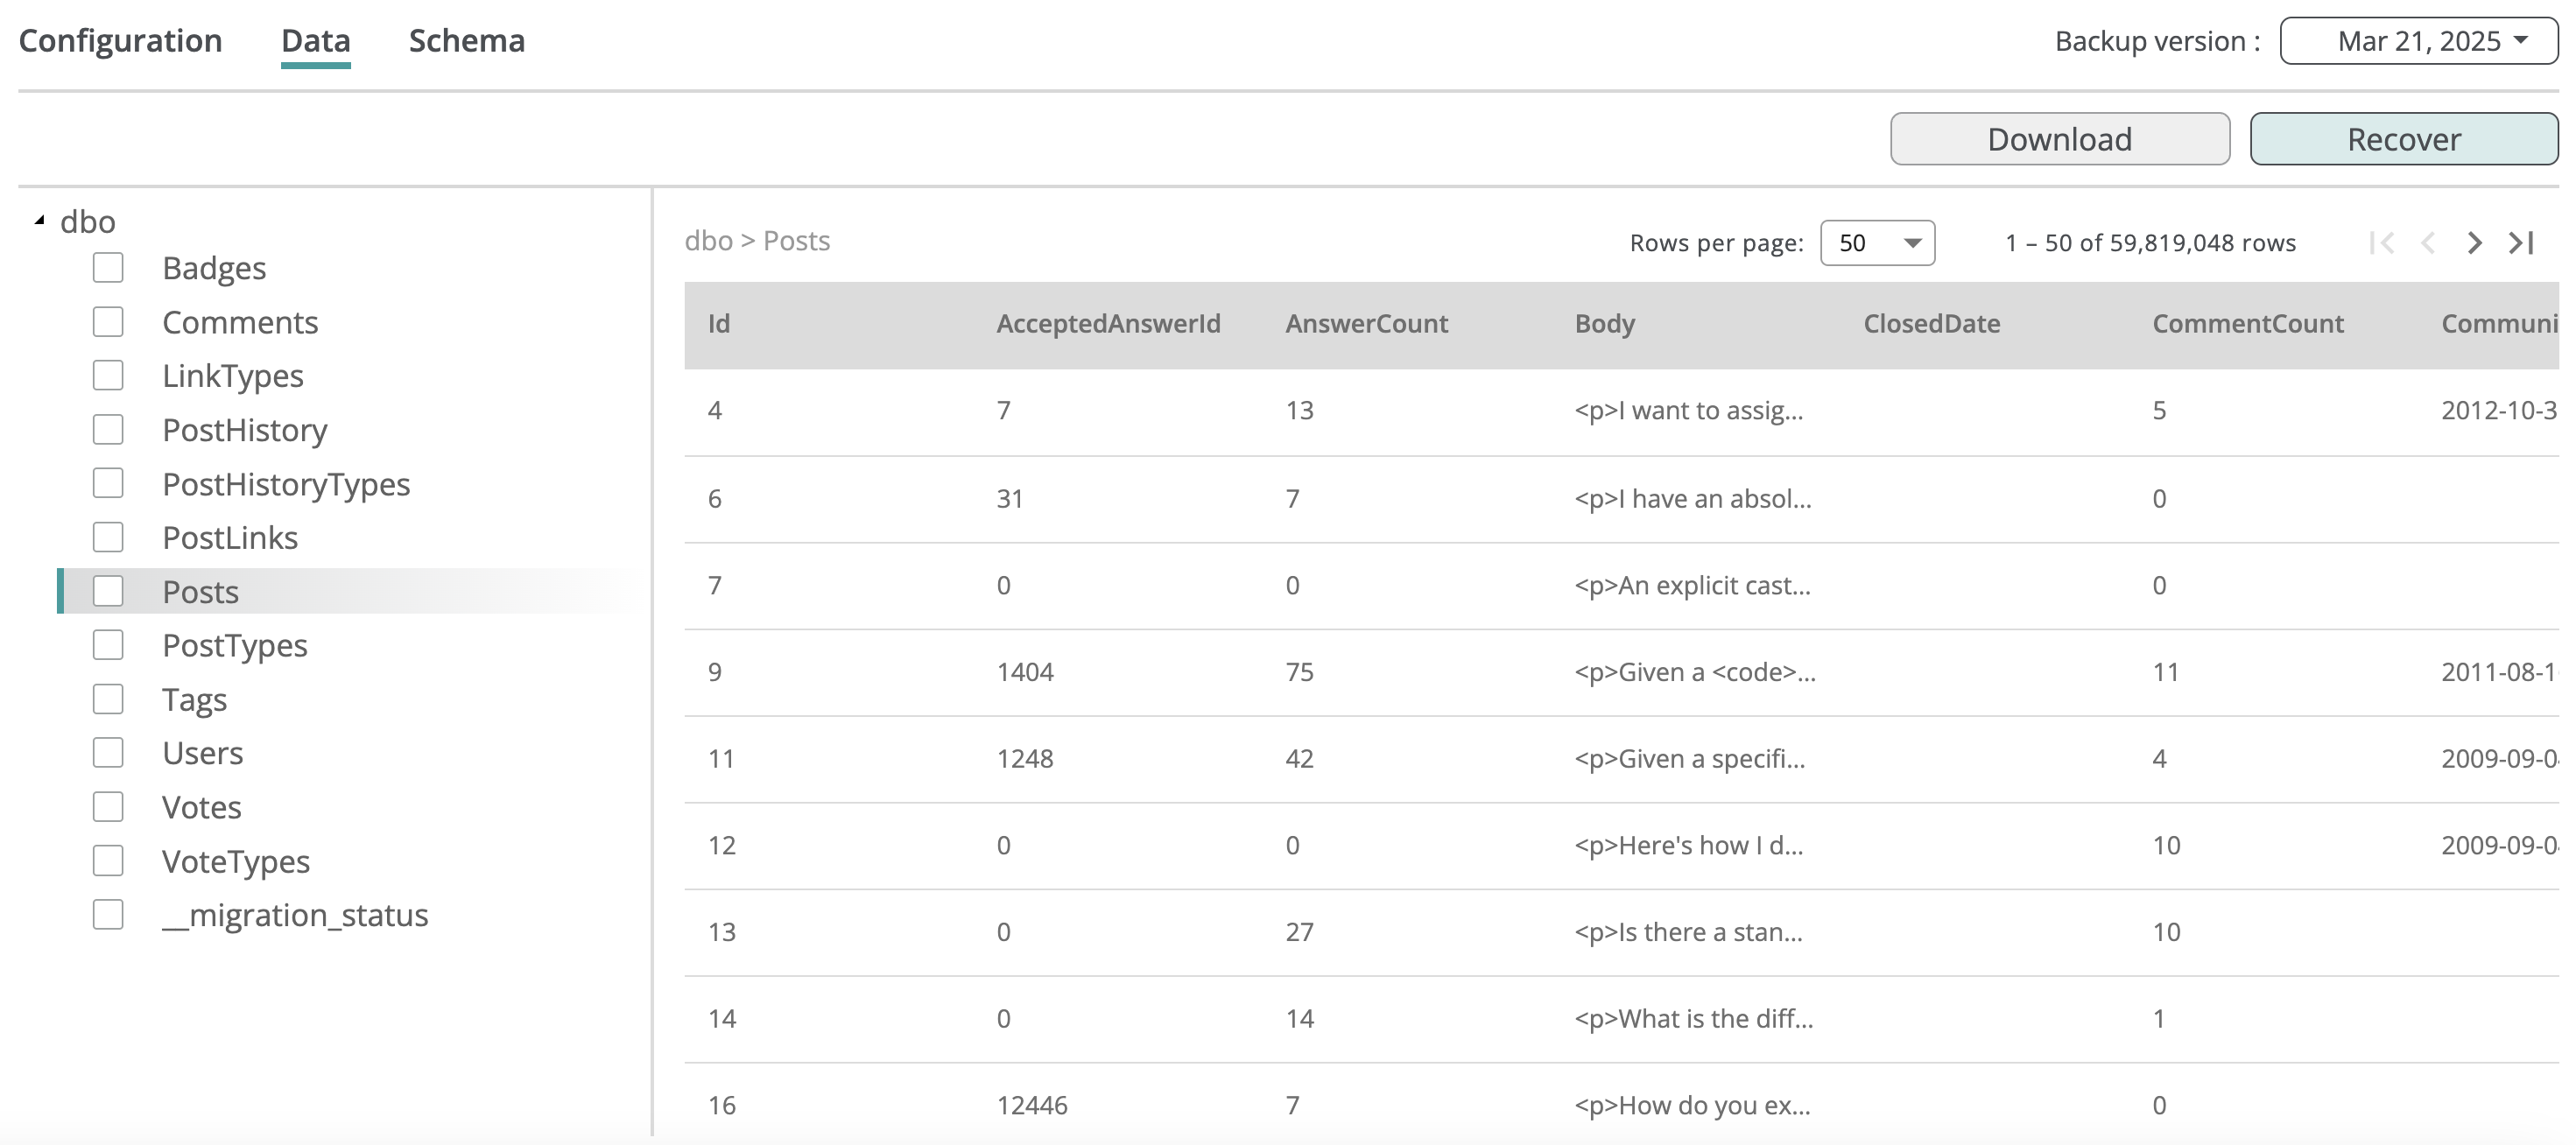Select the __migration_status checkbox
Screen dimensions: 2576x1145
pyautogui.click(x=108, y=915)
